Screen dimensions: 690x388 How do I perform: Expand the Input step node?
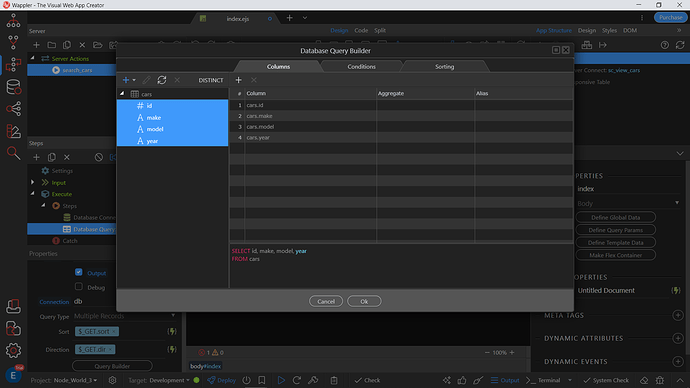[33, 182]
